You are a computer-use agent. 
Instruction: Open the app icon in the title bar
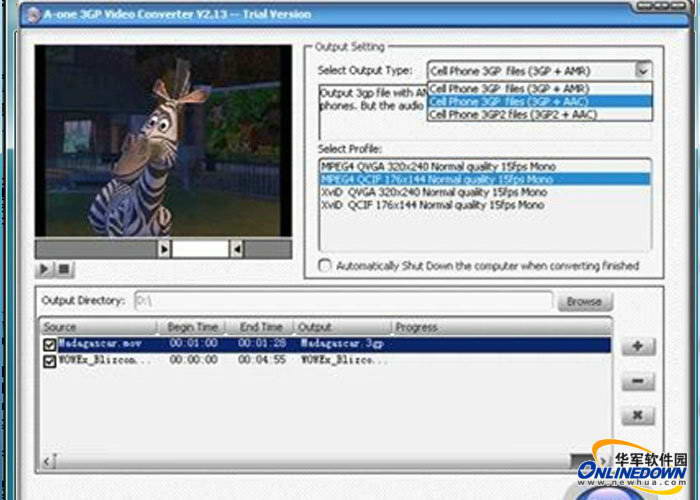32,15
